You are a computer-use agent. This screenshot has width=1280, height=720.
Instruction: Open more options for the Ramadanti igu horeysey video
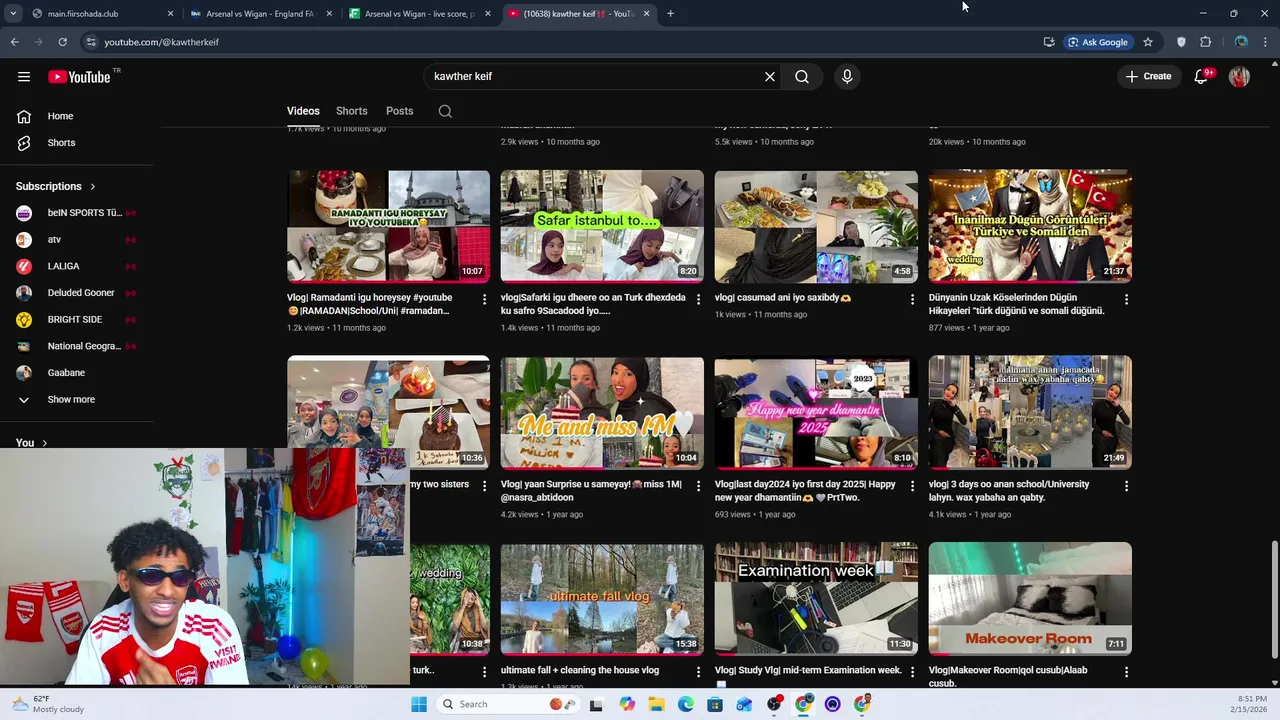(484, 299)
